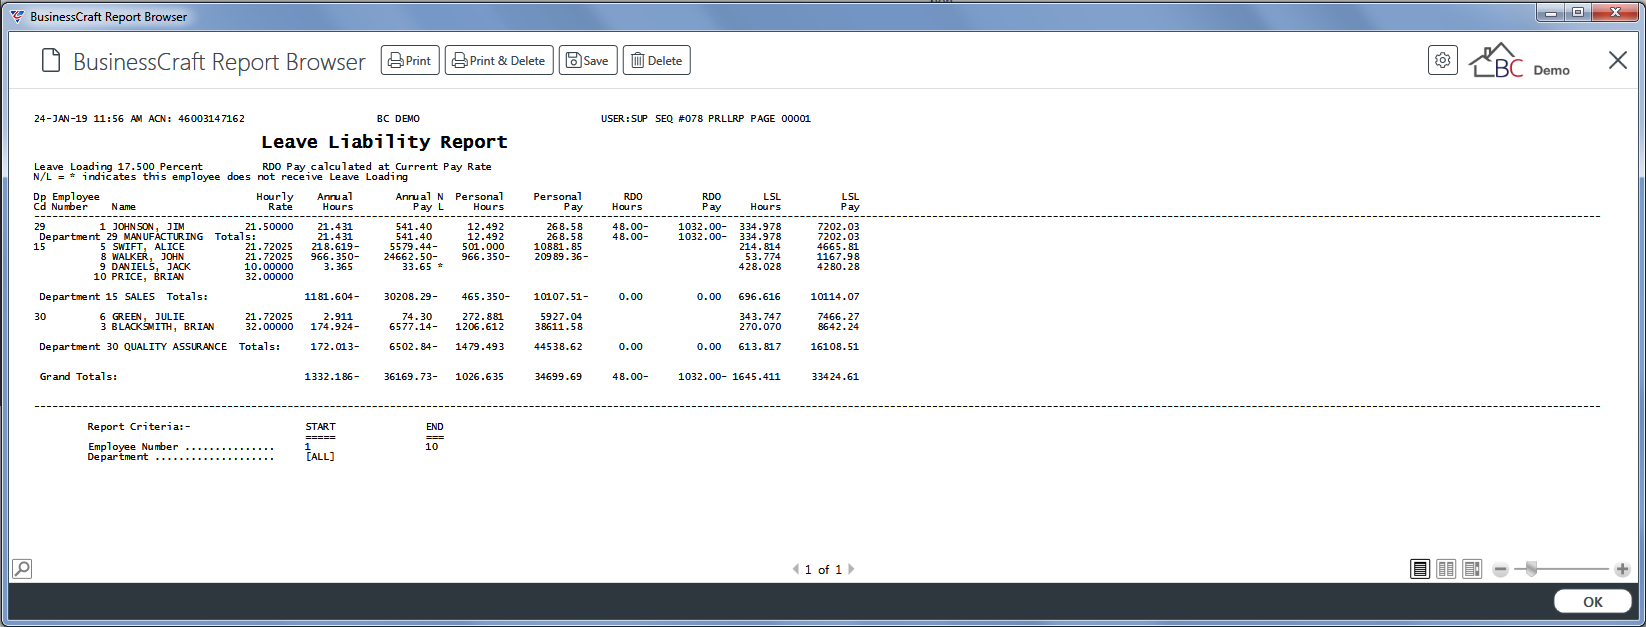Click 'Report Criteria:-' label

pos(139,427)
